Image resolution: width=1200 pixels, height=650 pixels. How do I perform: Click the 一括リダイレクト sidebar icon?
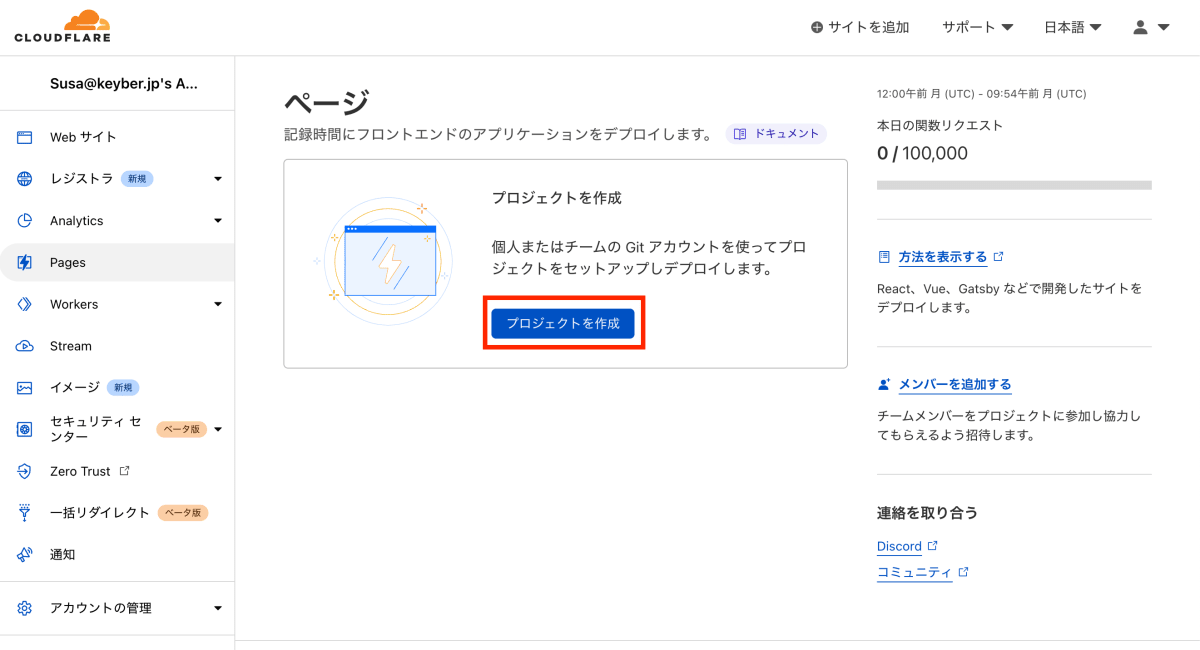coord(25,512)
